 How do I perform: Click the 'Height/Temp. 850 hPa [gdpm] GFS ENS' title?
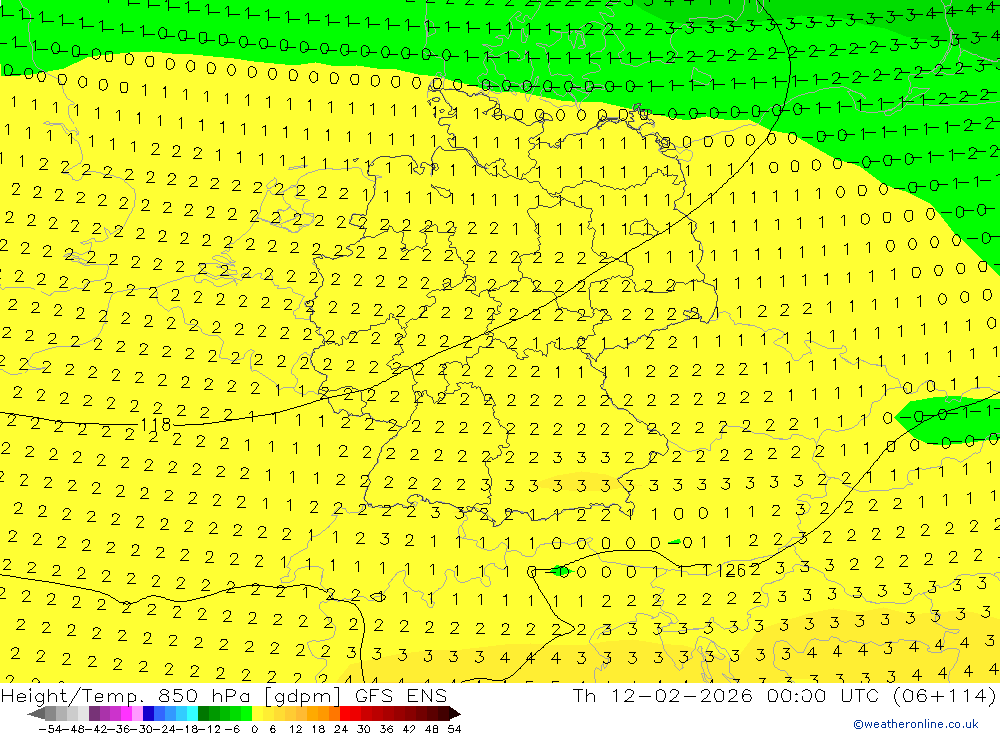click(x=224, y=695)
